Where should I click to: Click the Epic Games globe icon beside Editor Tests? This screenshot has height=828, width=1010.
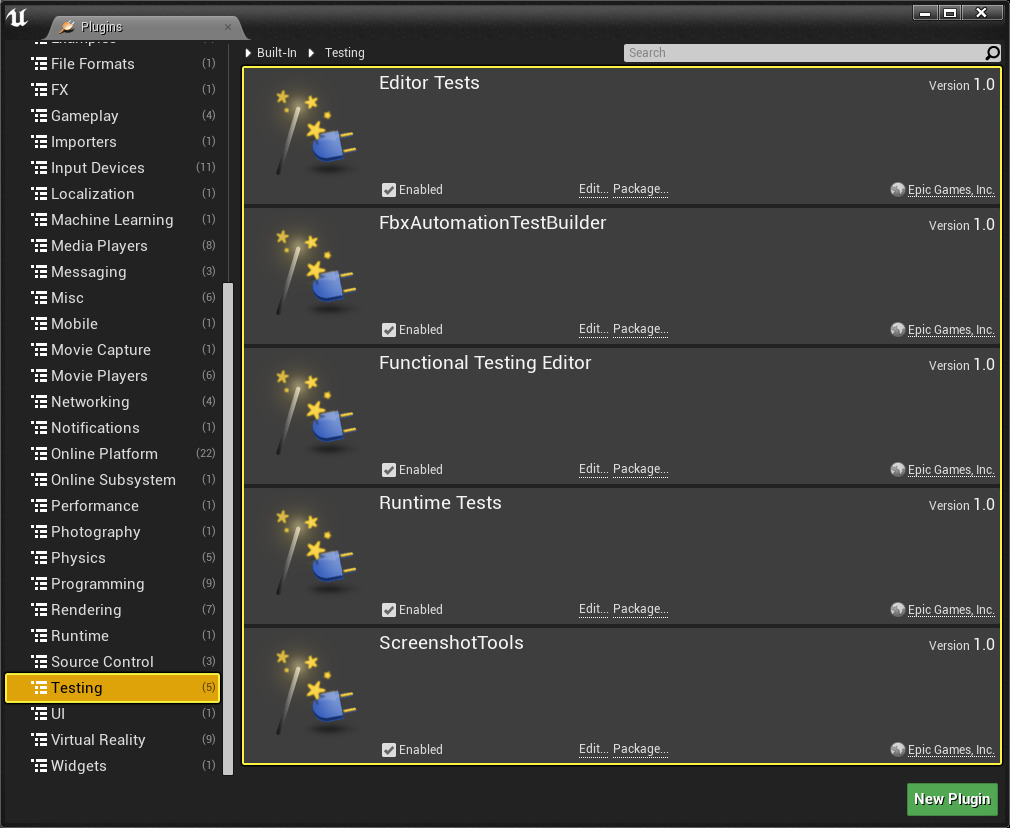pyautogui.click(x=897, y=189)
